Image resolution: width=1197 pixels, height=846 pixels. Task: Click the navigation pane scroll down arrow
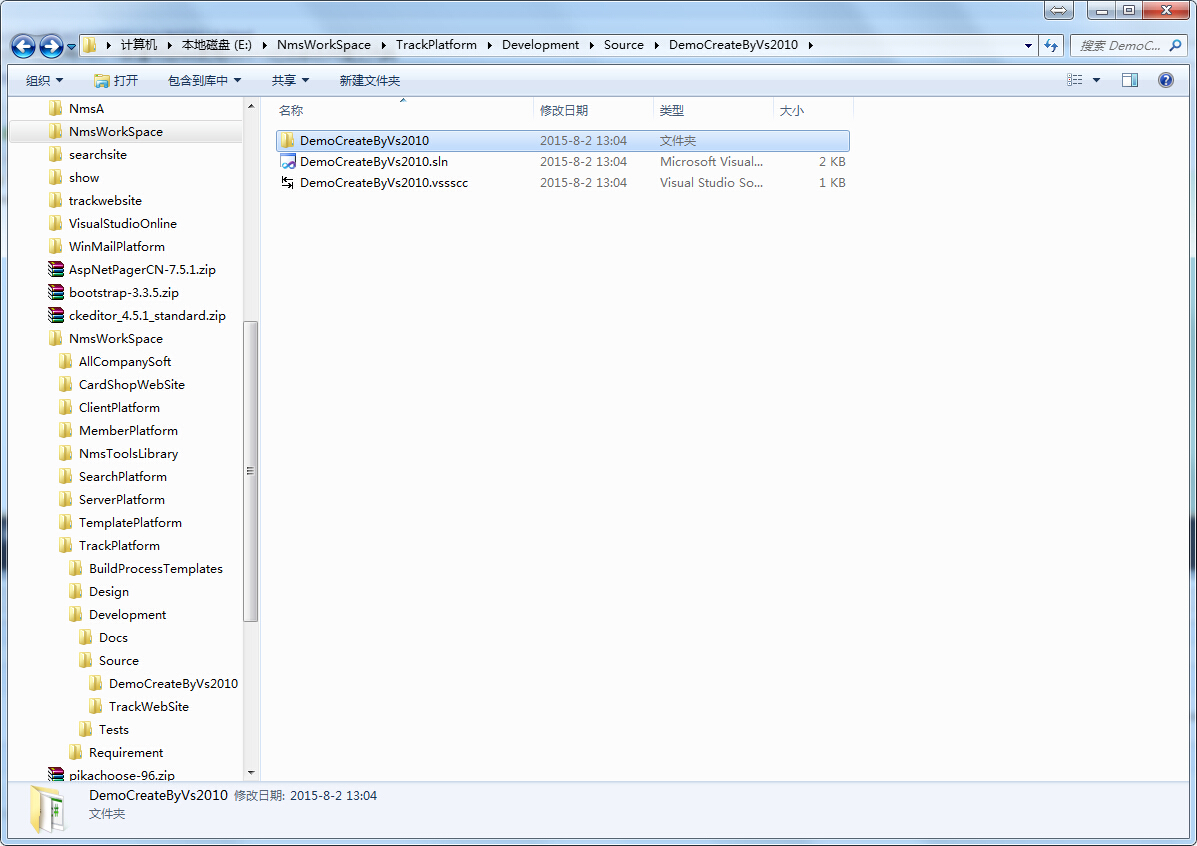250,773
